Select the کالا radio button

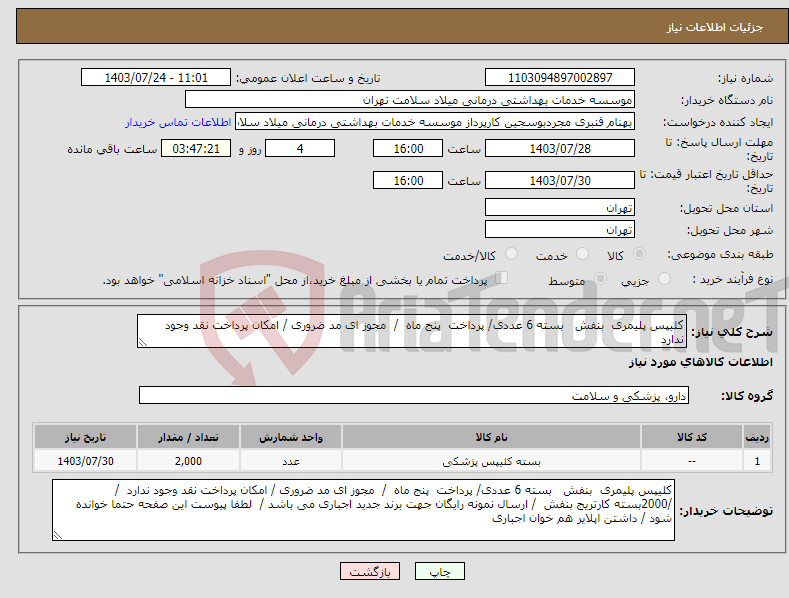click(x=639, y=254)
